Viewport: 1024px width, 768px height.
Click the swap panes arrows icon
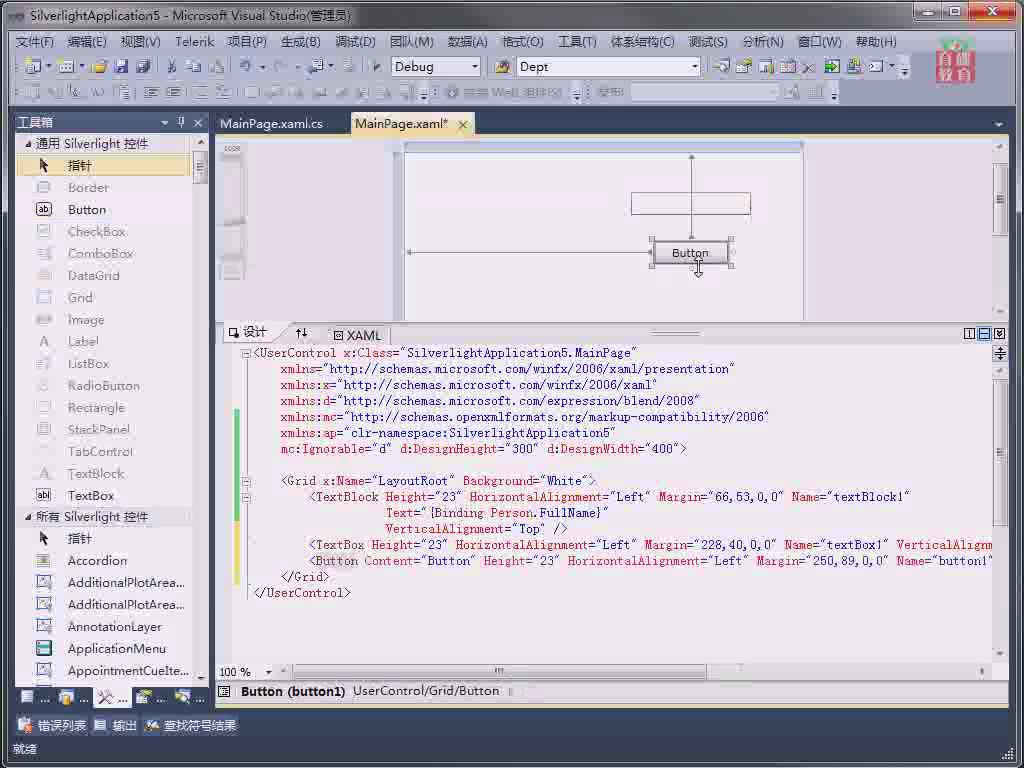[x=301, y=333]
